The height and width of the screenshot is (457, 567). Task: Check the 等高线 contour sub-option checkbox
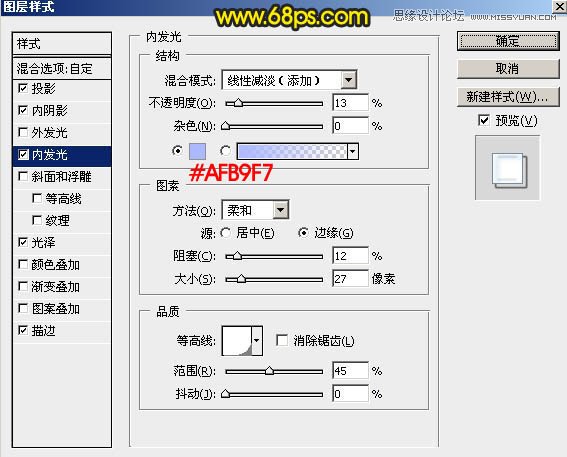pyautogui.click(x=37, y=198)
